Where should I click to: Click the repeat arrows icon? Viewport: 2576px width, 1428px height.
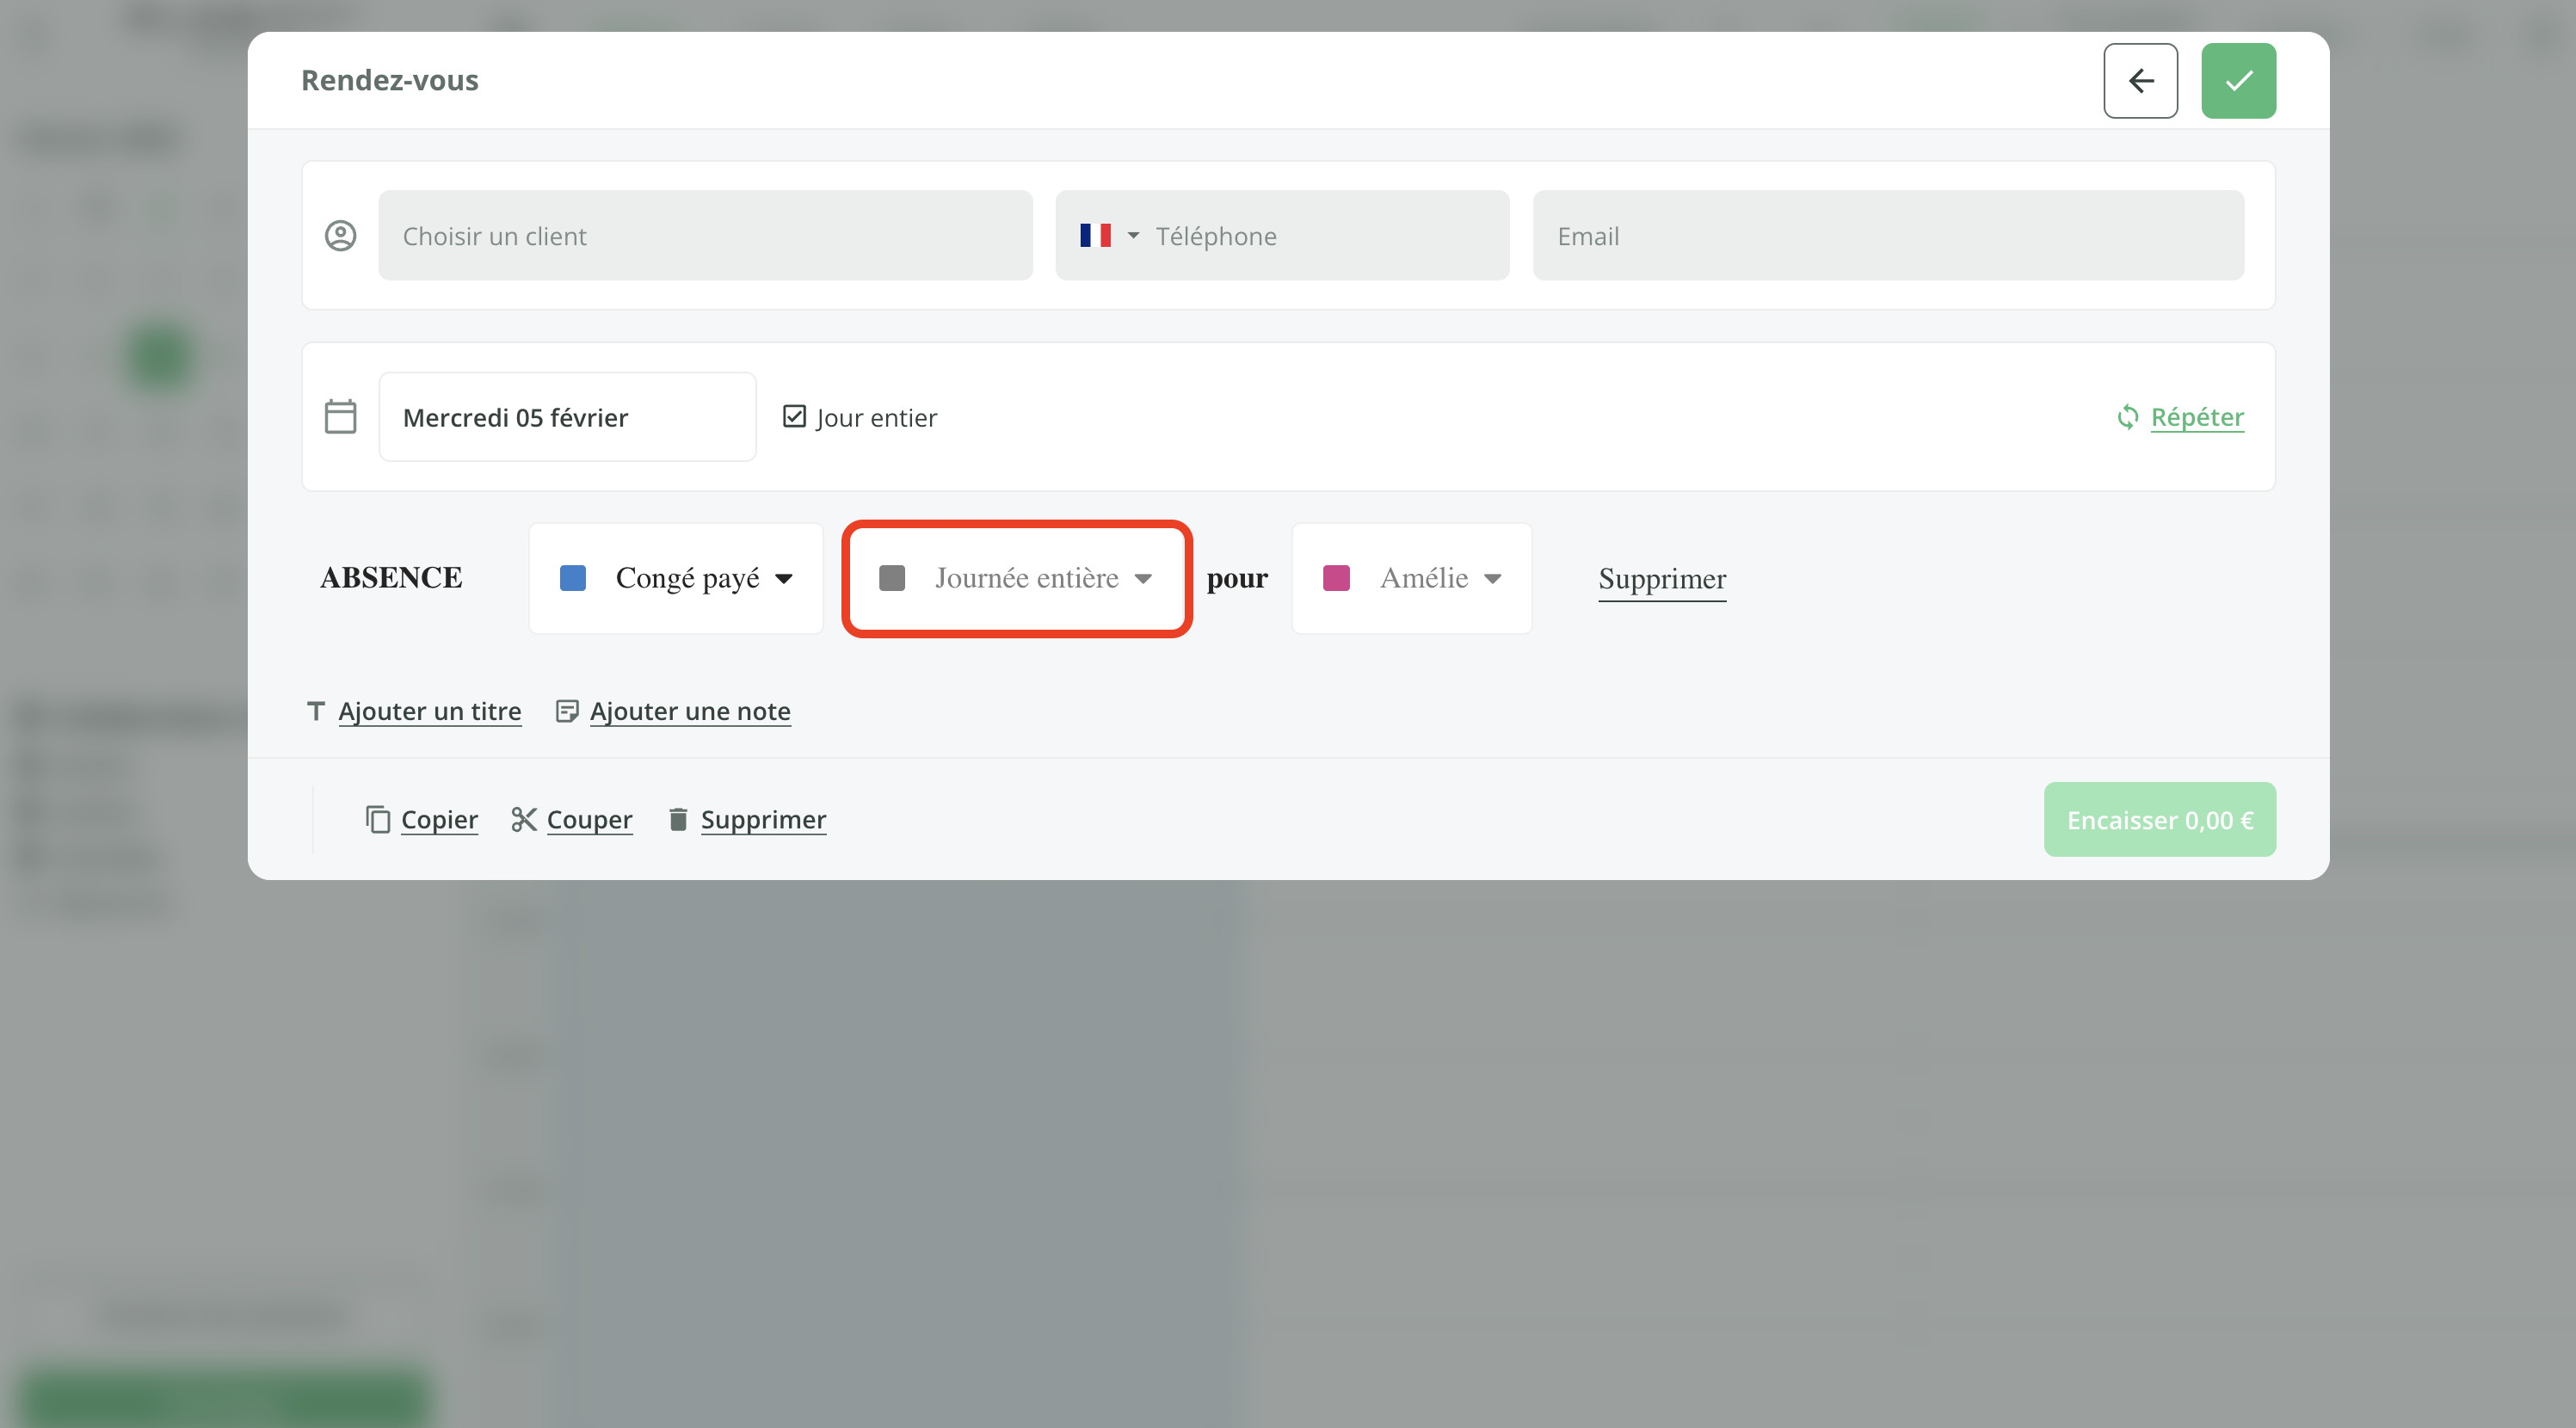[2127, 417]
